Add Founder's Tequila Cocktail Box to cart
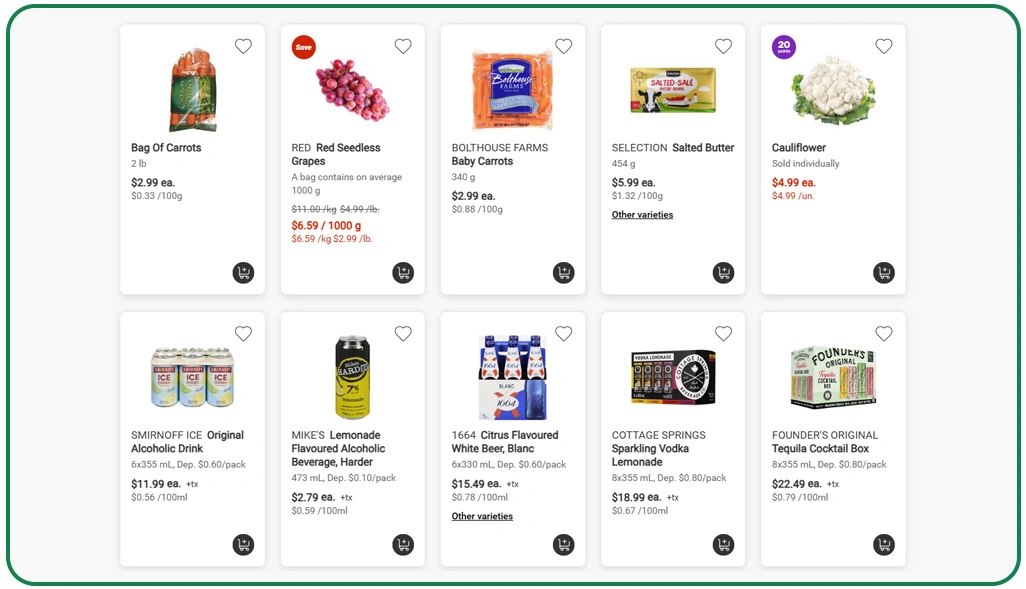 coord(883,545)
